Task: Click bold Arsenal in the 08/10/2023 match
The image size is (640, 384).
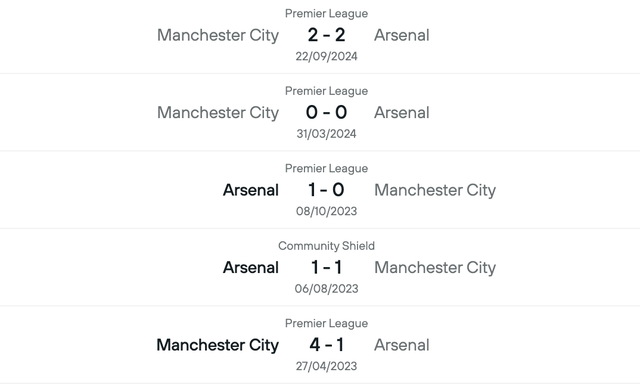Action: click(x=251, y=190)
